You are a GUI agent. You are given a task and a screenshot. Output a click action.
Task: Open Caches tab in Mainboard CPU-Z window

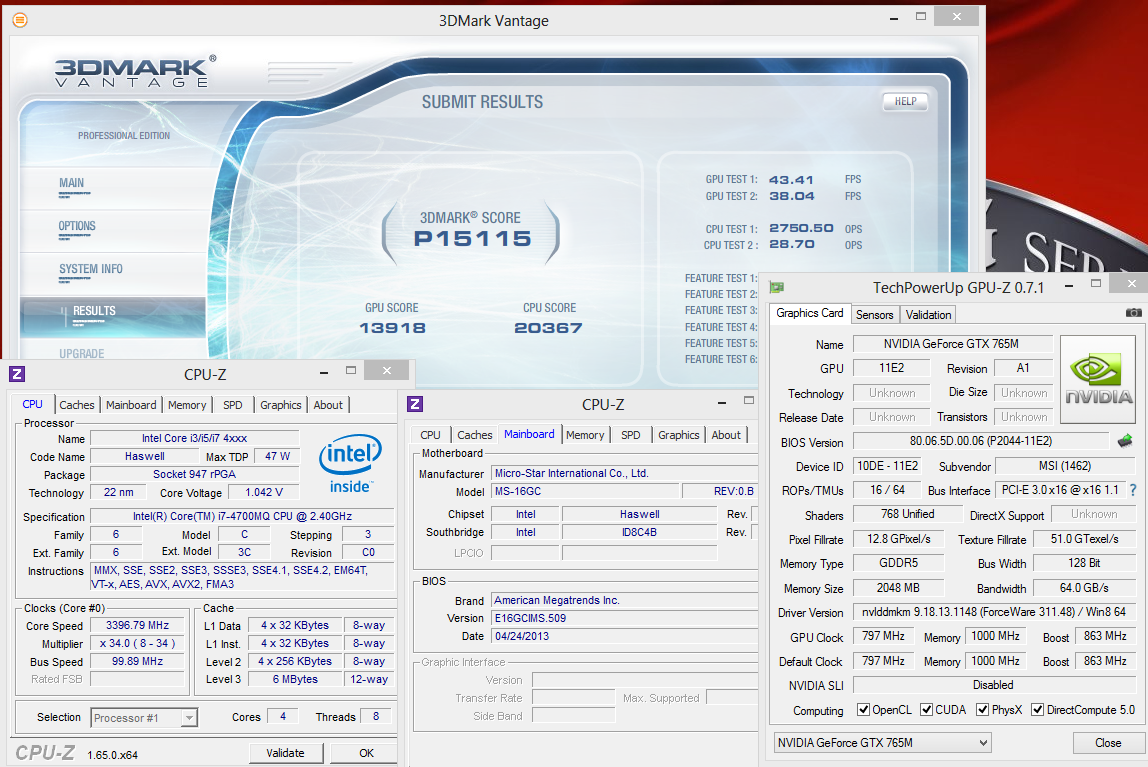click(474, 435)
